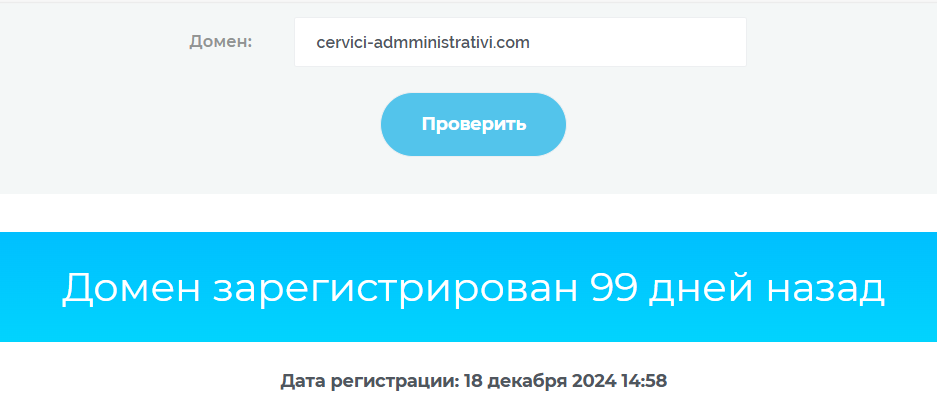Image resolution: width=937 pixels, height=411 pixels.
Task: Place cursor after .com in the domain field
Action: pyautogui.click(x=531, y=42)
